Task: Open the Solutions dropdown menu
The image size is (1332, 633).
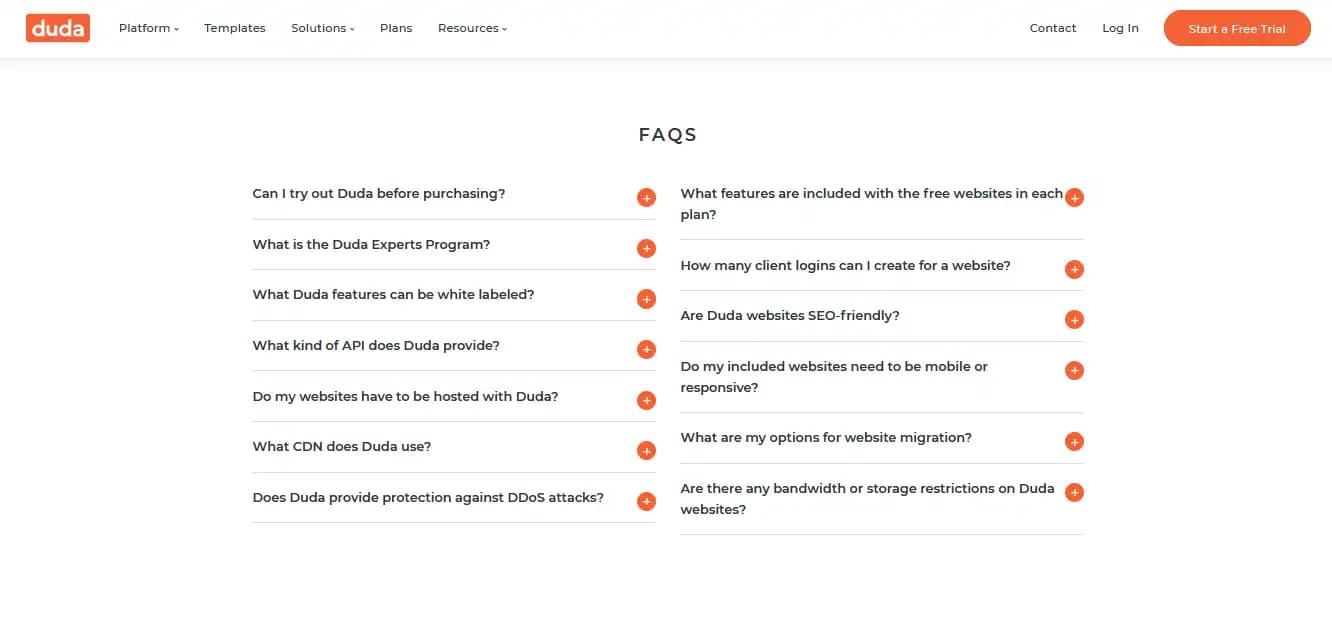Action: (323, 28)
